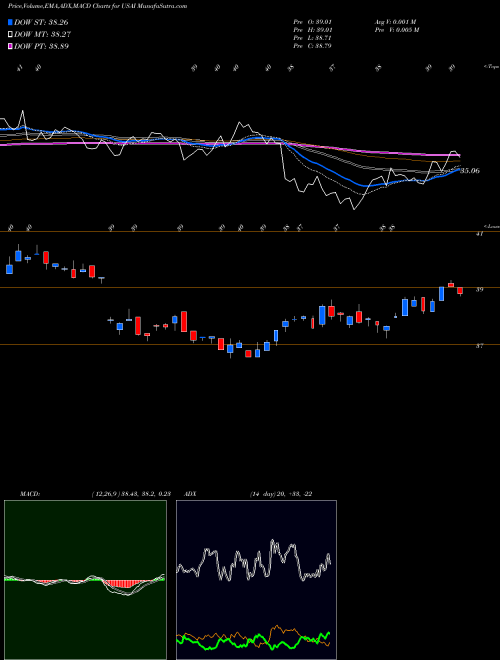Click the 37 price axis label
500x660 pixels.
point(479,346)
